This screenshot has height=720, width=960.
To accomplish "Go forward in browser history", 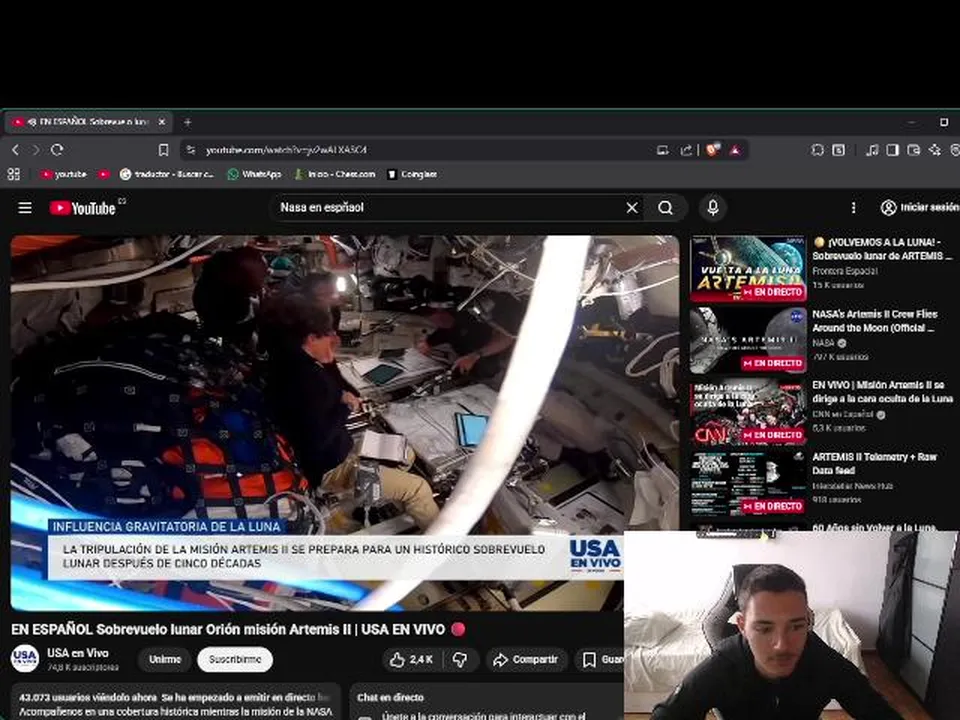I will click(x=36, y=150).
